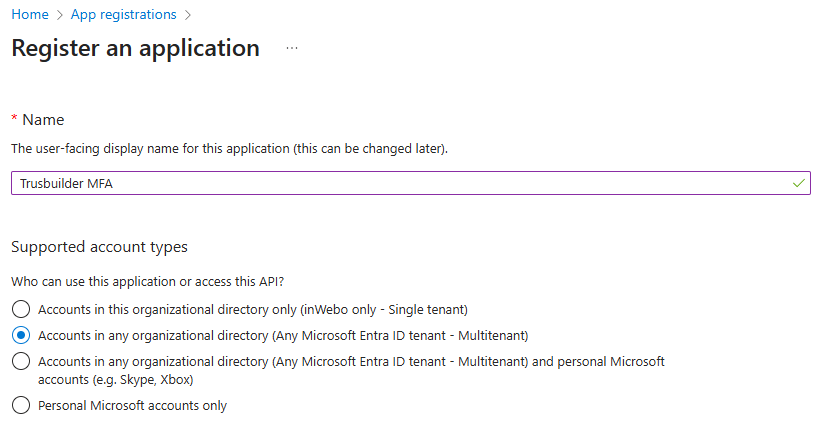This screenshot has height=426, width=828.
Task: Click inside the Trusbuilder MFA name field
Action: pyautogui.click(x=400, y=183)
